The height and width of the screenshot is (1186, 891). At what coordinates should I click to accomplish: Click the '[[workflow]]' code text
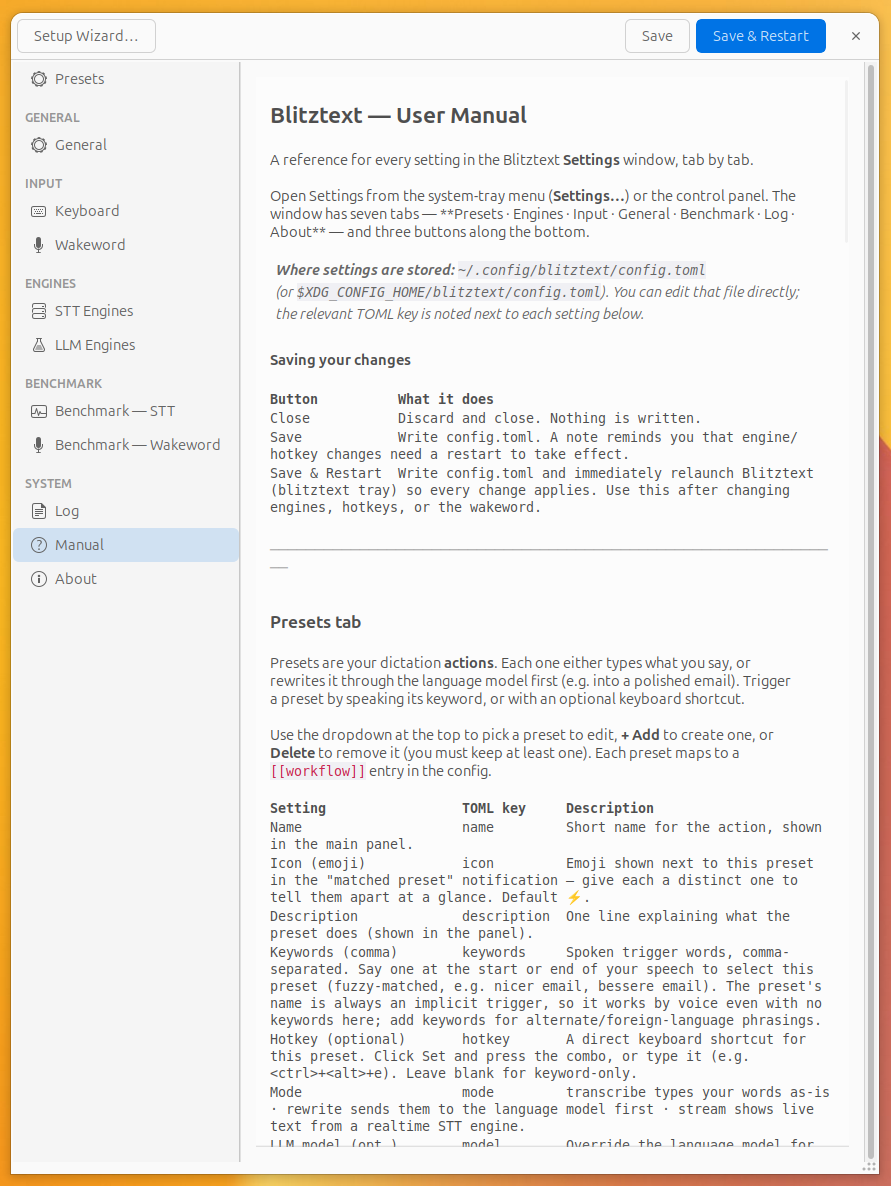pyautogui.click(x=318, y=772)
